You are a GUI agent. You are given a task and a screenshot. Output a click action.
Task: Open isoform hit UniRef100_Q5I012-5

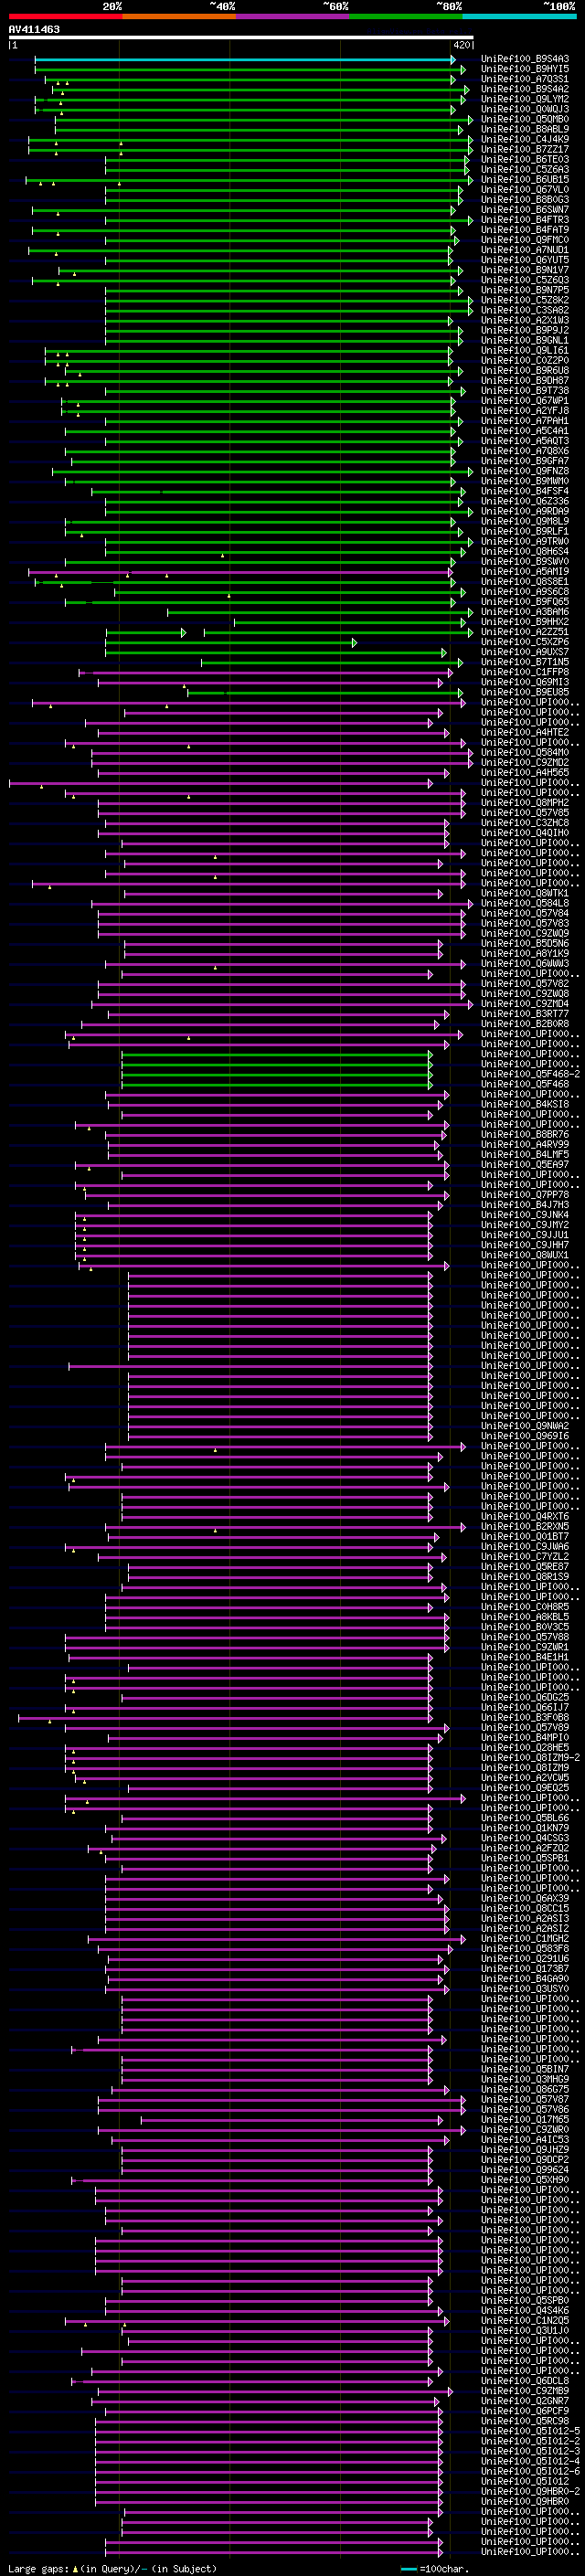(530, 2430)
